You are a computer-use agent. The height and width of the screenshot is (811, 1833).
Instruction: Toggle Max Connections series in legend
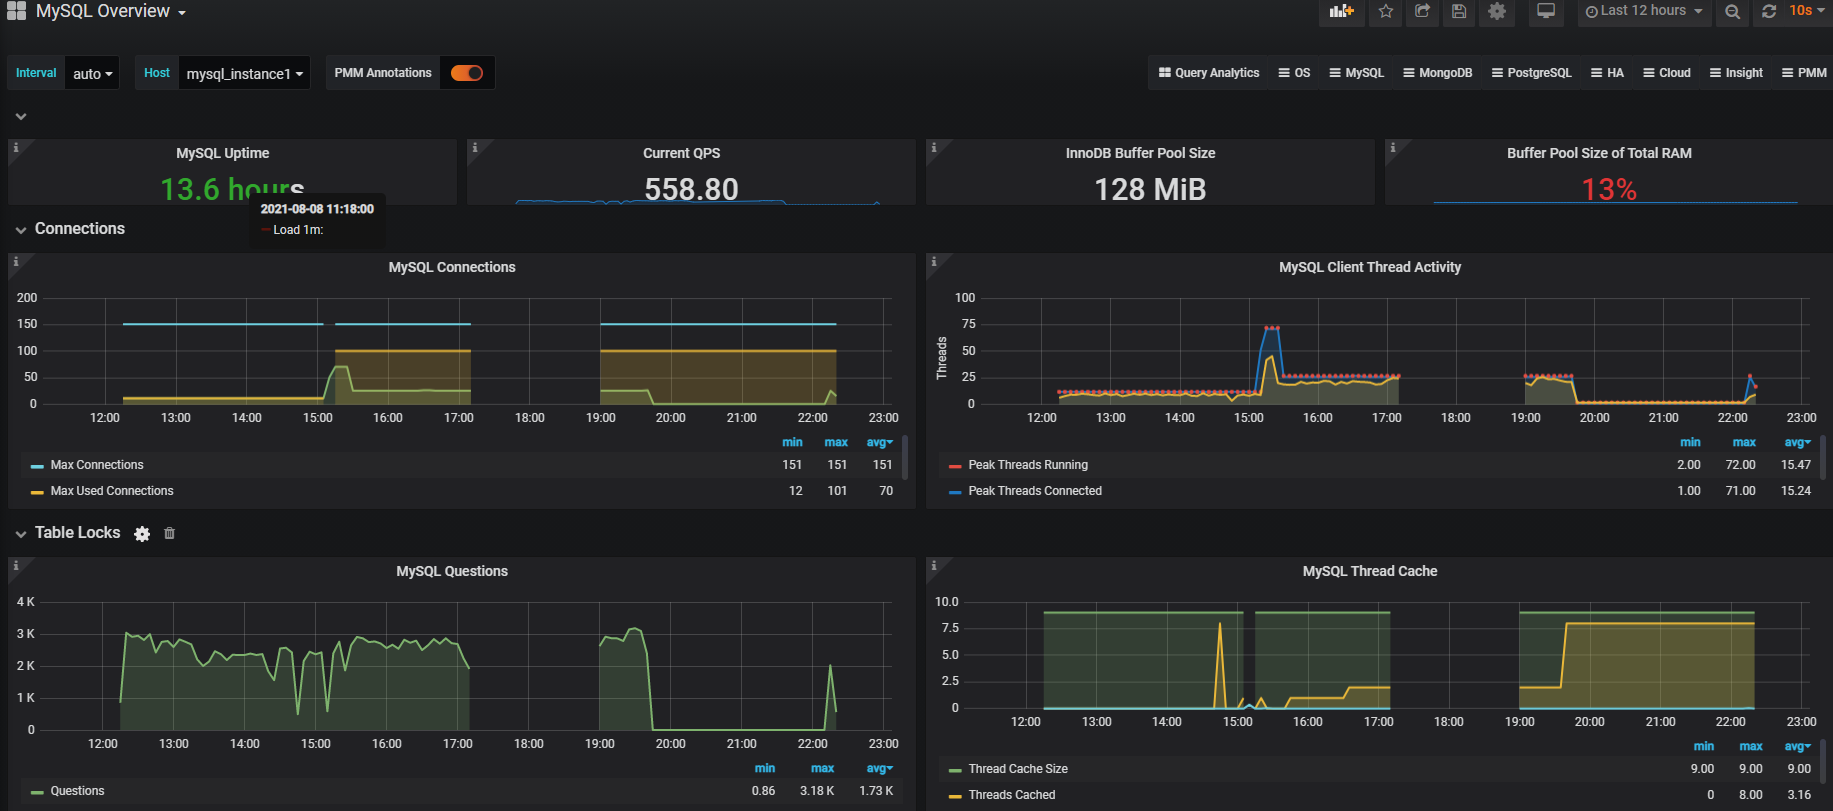97,465
